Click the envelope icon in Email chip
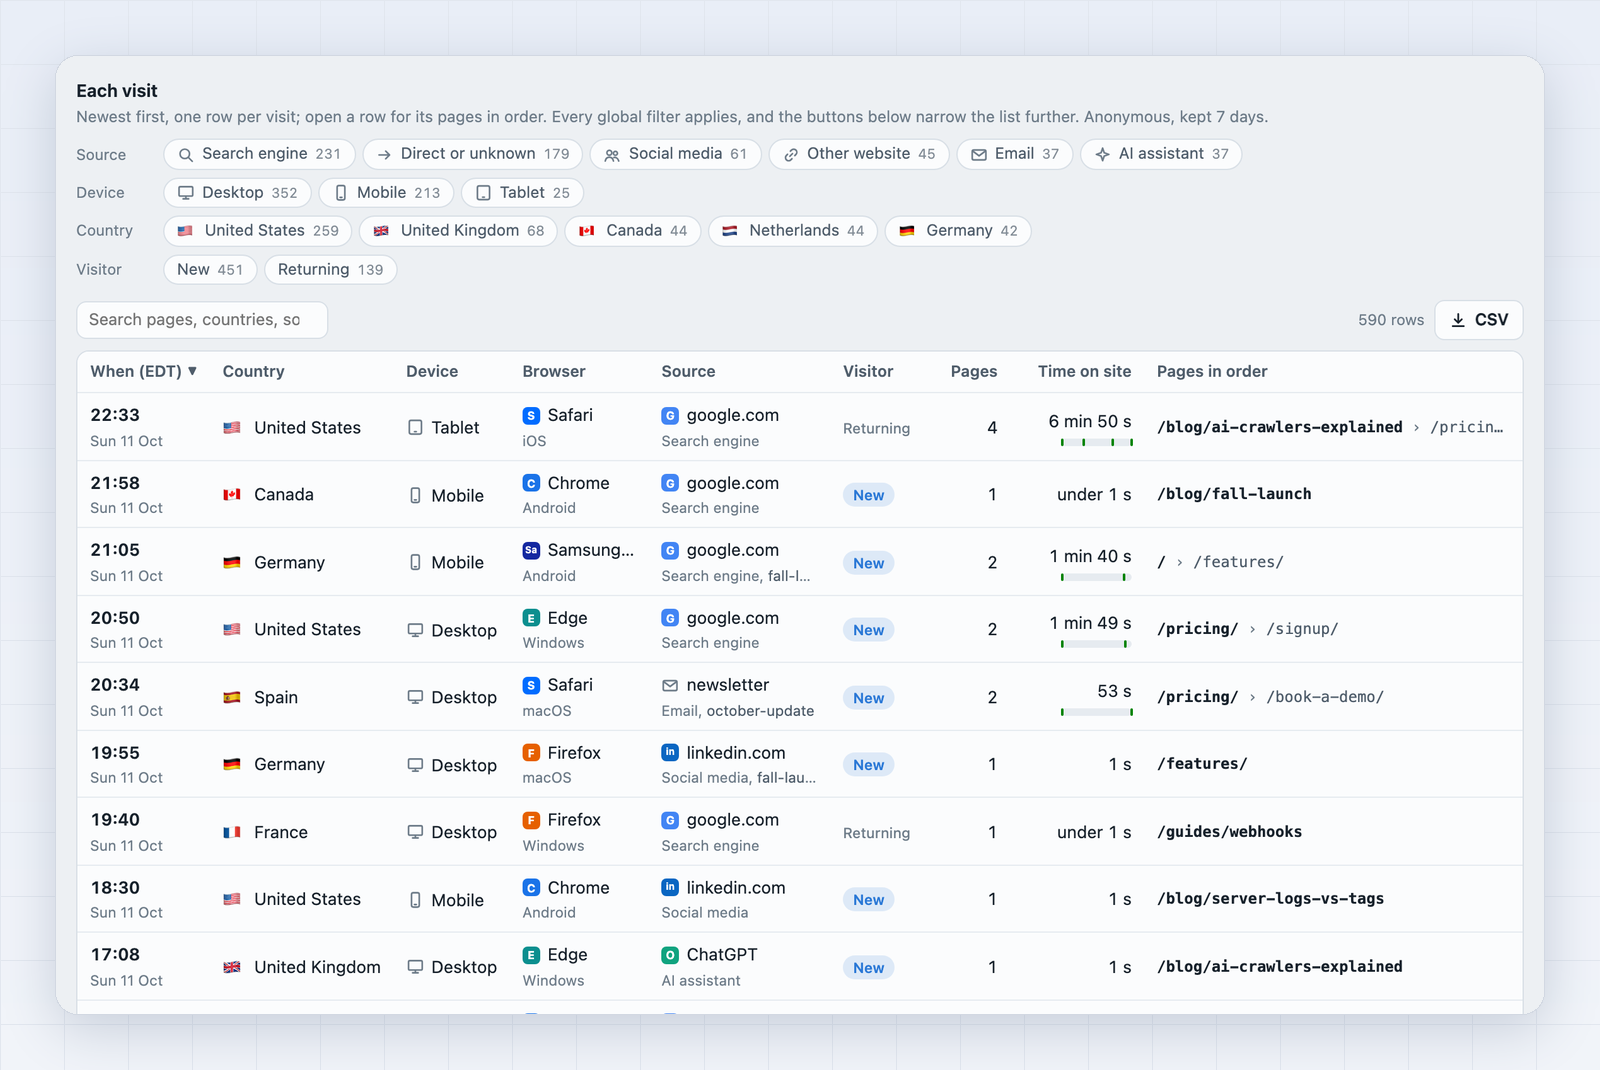The width and height of the screenshot is (1600, 1070). pyautogui.click(x=979, y=155)
